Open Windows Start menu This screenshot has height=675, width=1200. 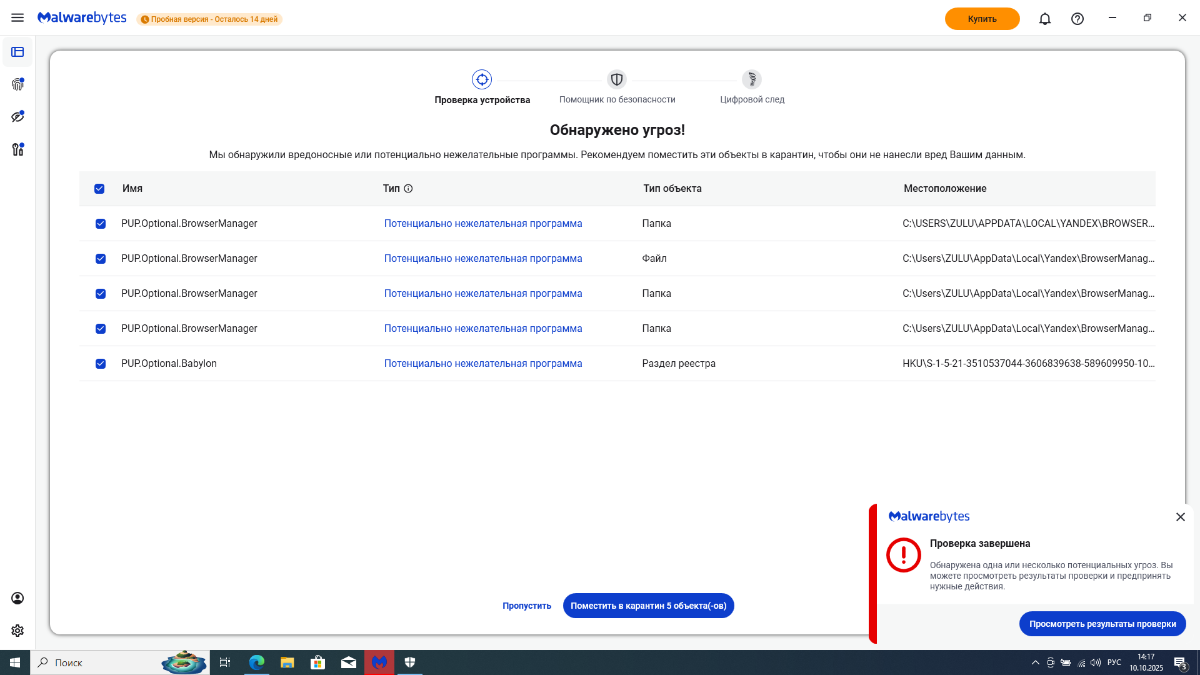[15, 662]
